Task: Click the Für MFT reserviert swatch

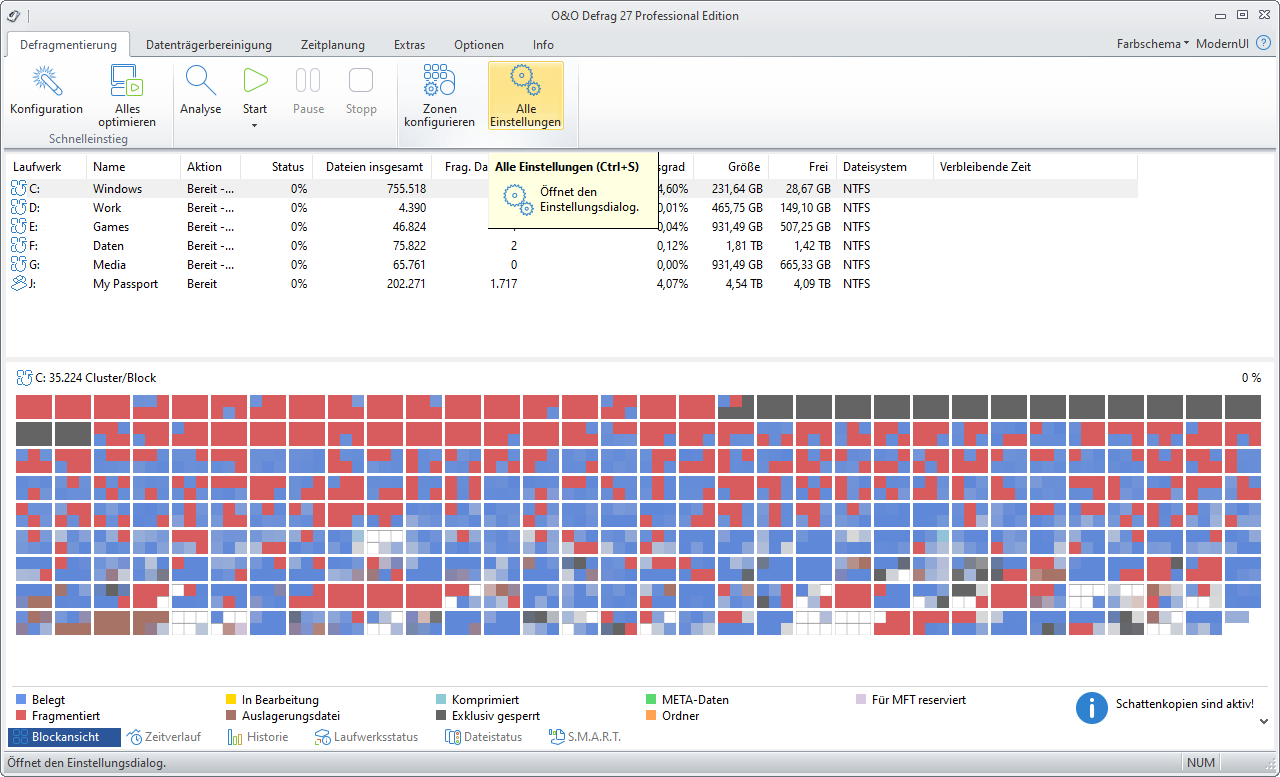Action: (x=861, y=700)
